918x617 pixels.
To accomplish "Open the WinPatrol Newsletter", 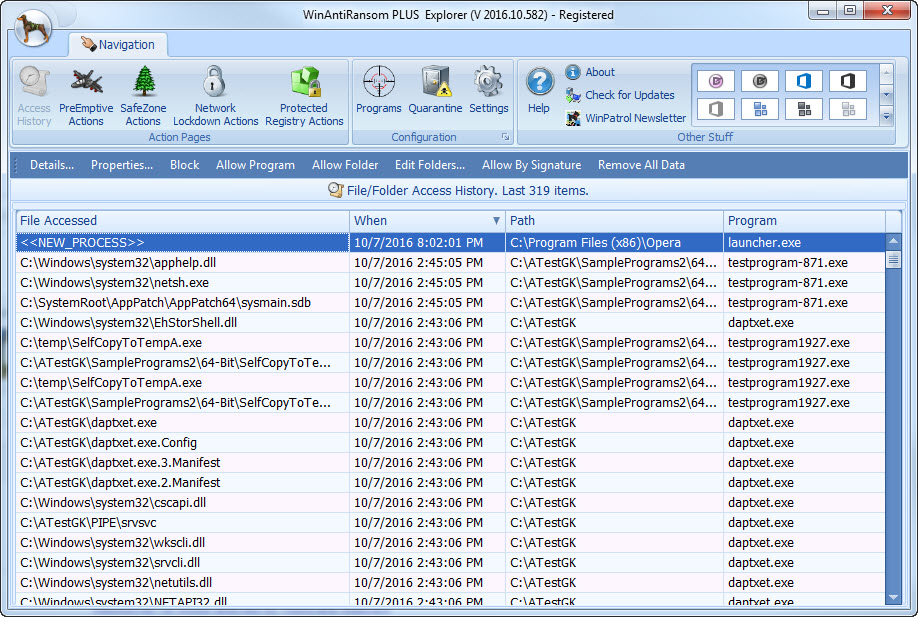I will (625, 118).
